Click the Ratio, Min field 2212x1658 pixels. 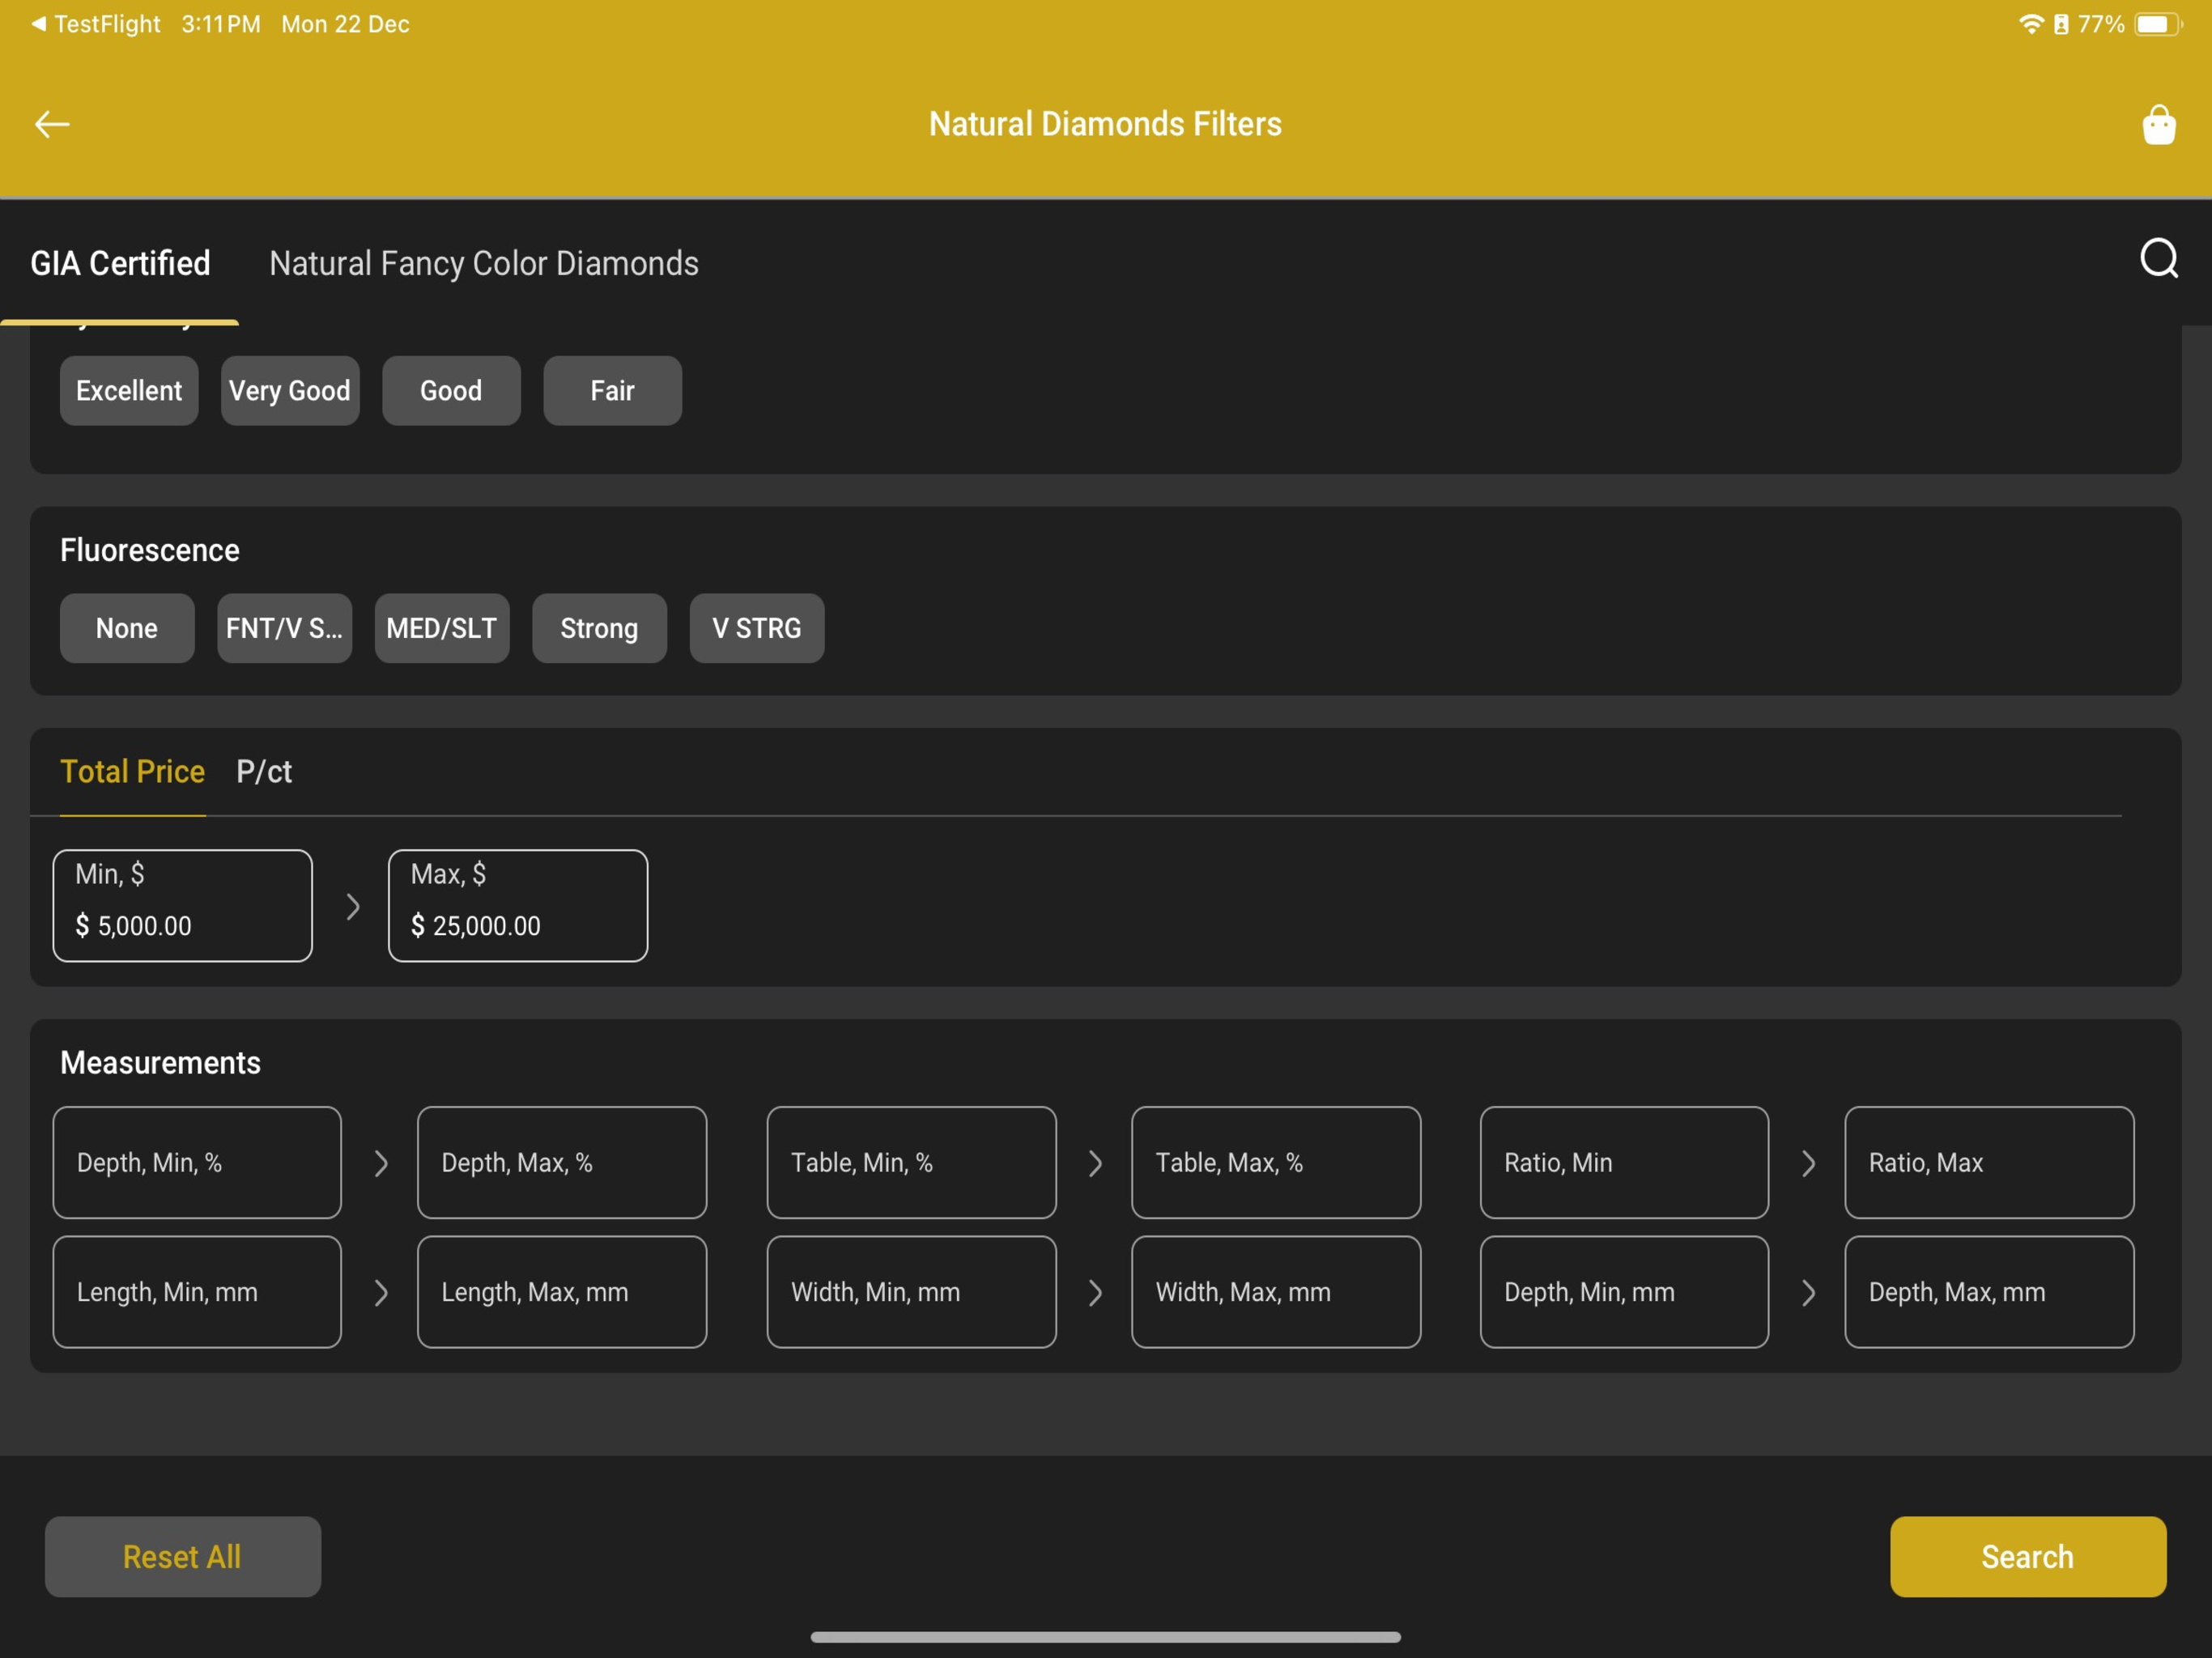[1624, 1162]
